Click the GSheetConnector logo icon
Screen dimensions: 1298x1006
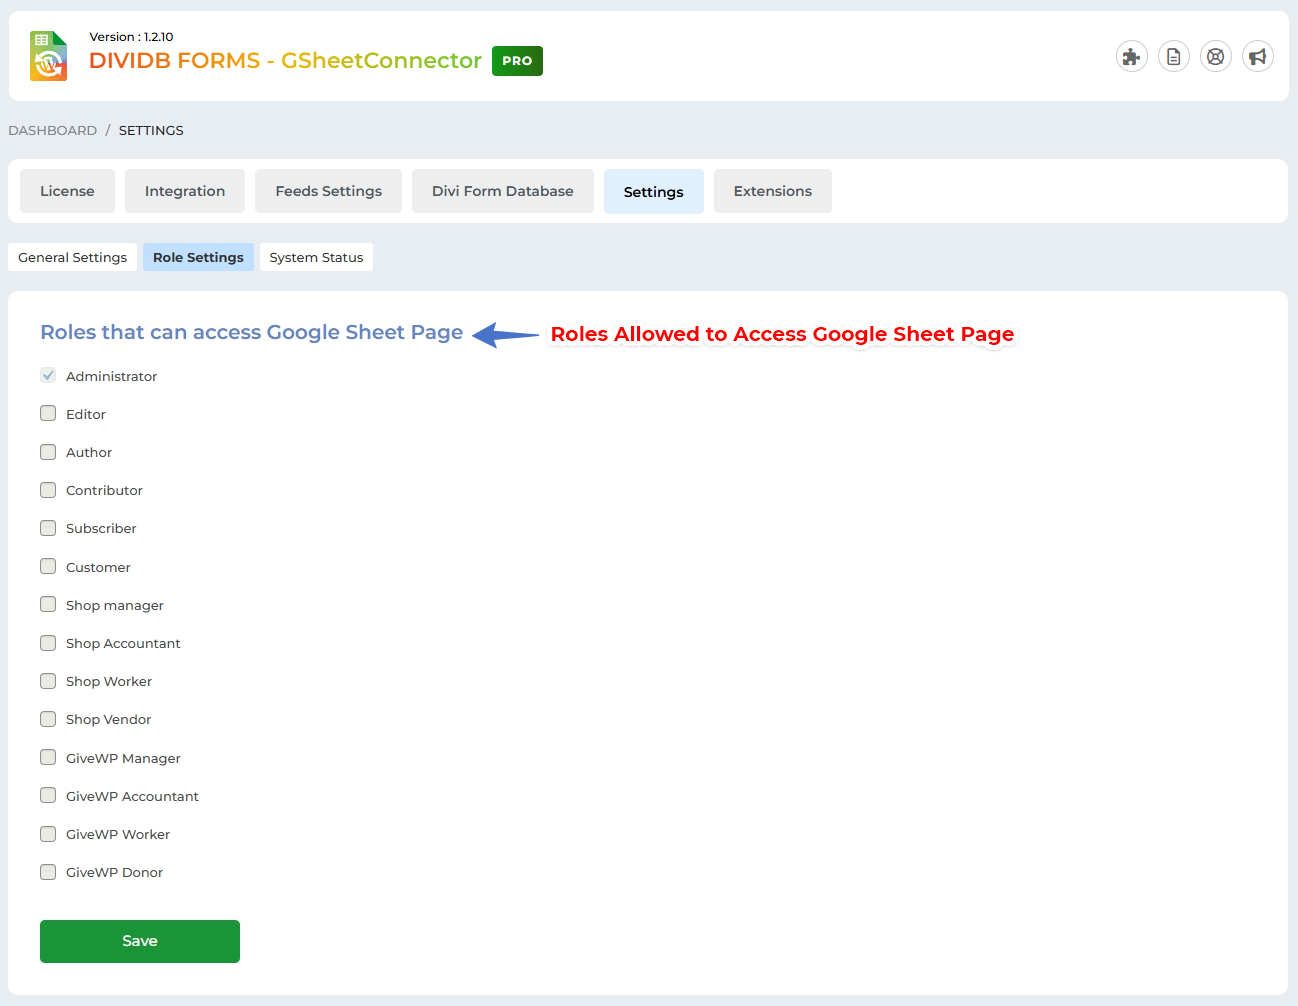pyautogui.click(x=48, y=56)
